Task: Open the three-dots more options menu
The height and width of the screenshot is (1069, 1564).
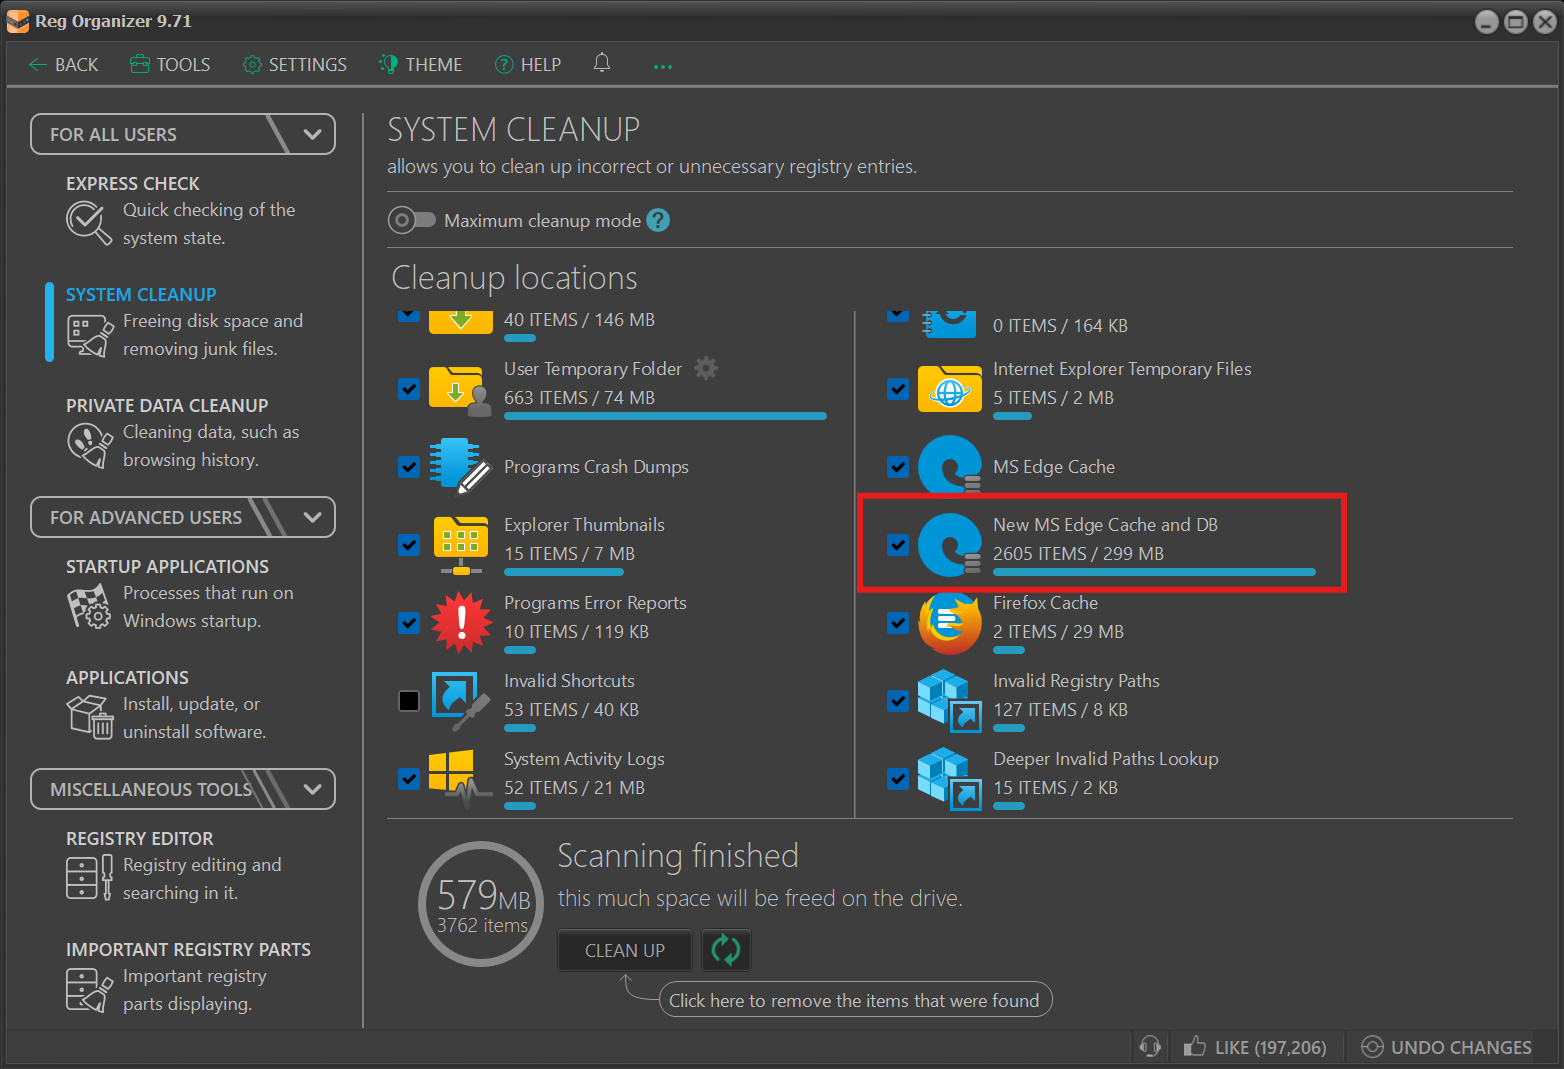Action: [662, 66]
